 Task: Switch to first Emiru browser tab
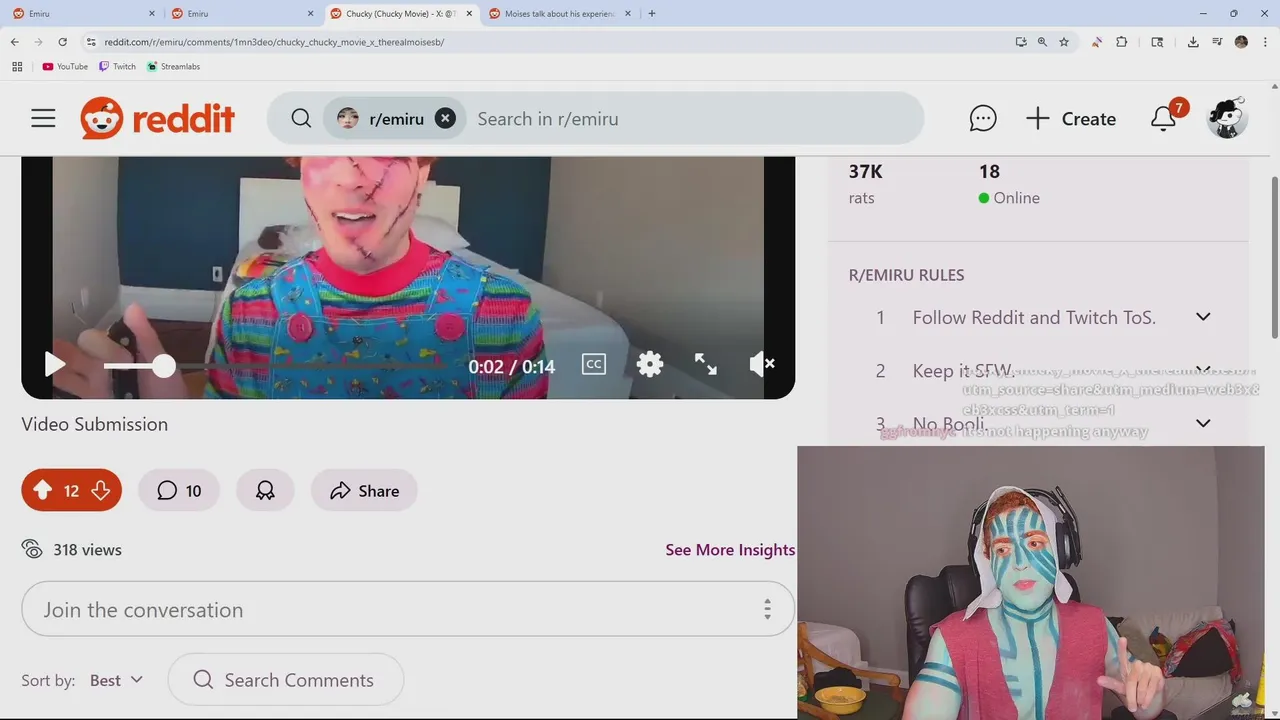pyautogui.click(x=85, y=14)
